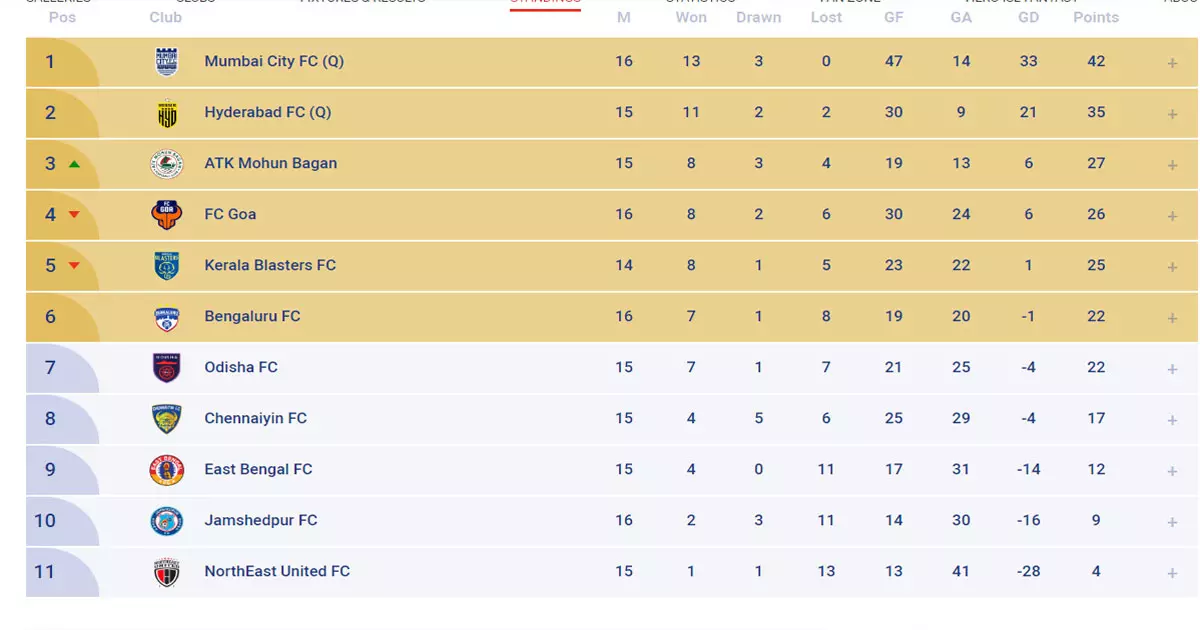1200x630 pixels.
Task: Open the Jamshedpur FC team name link
Action: [x=260, y=520]
